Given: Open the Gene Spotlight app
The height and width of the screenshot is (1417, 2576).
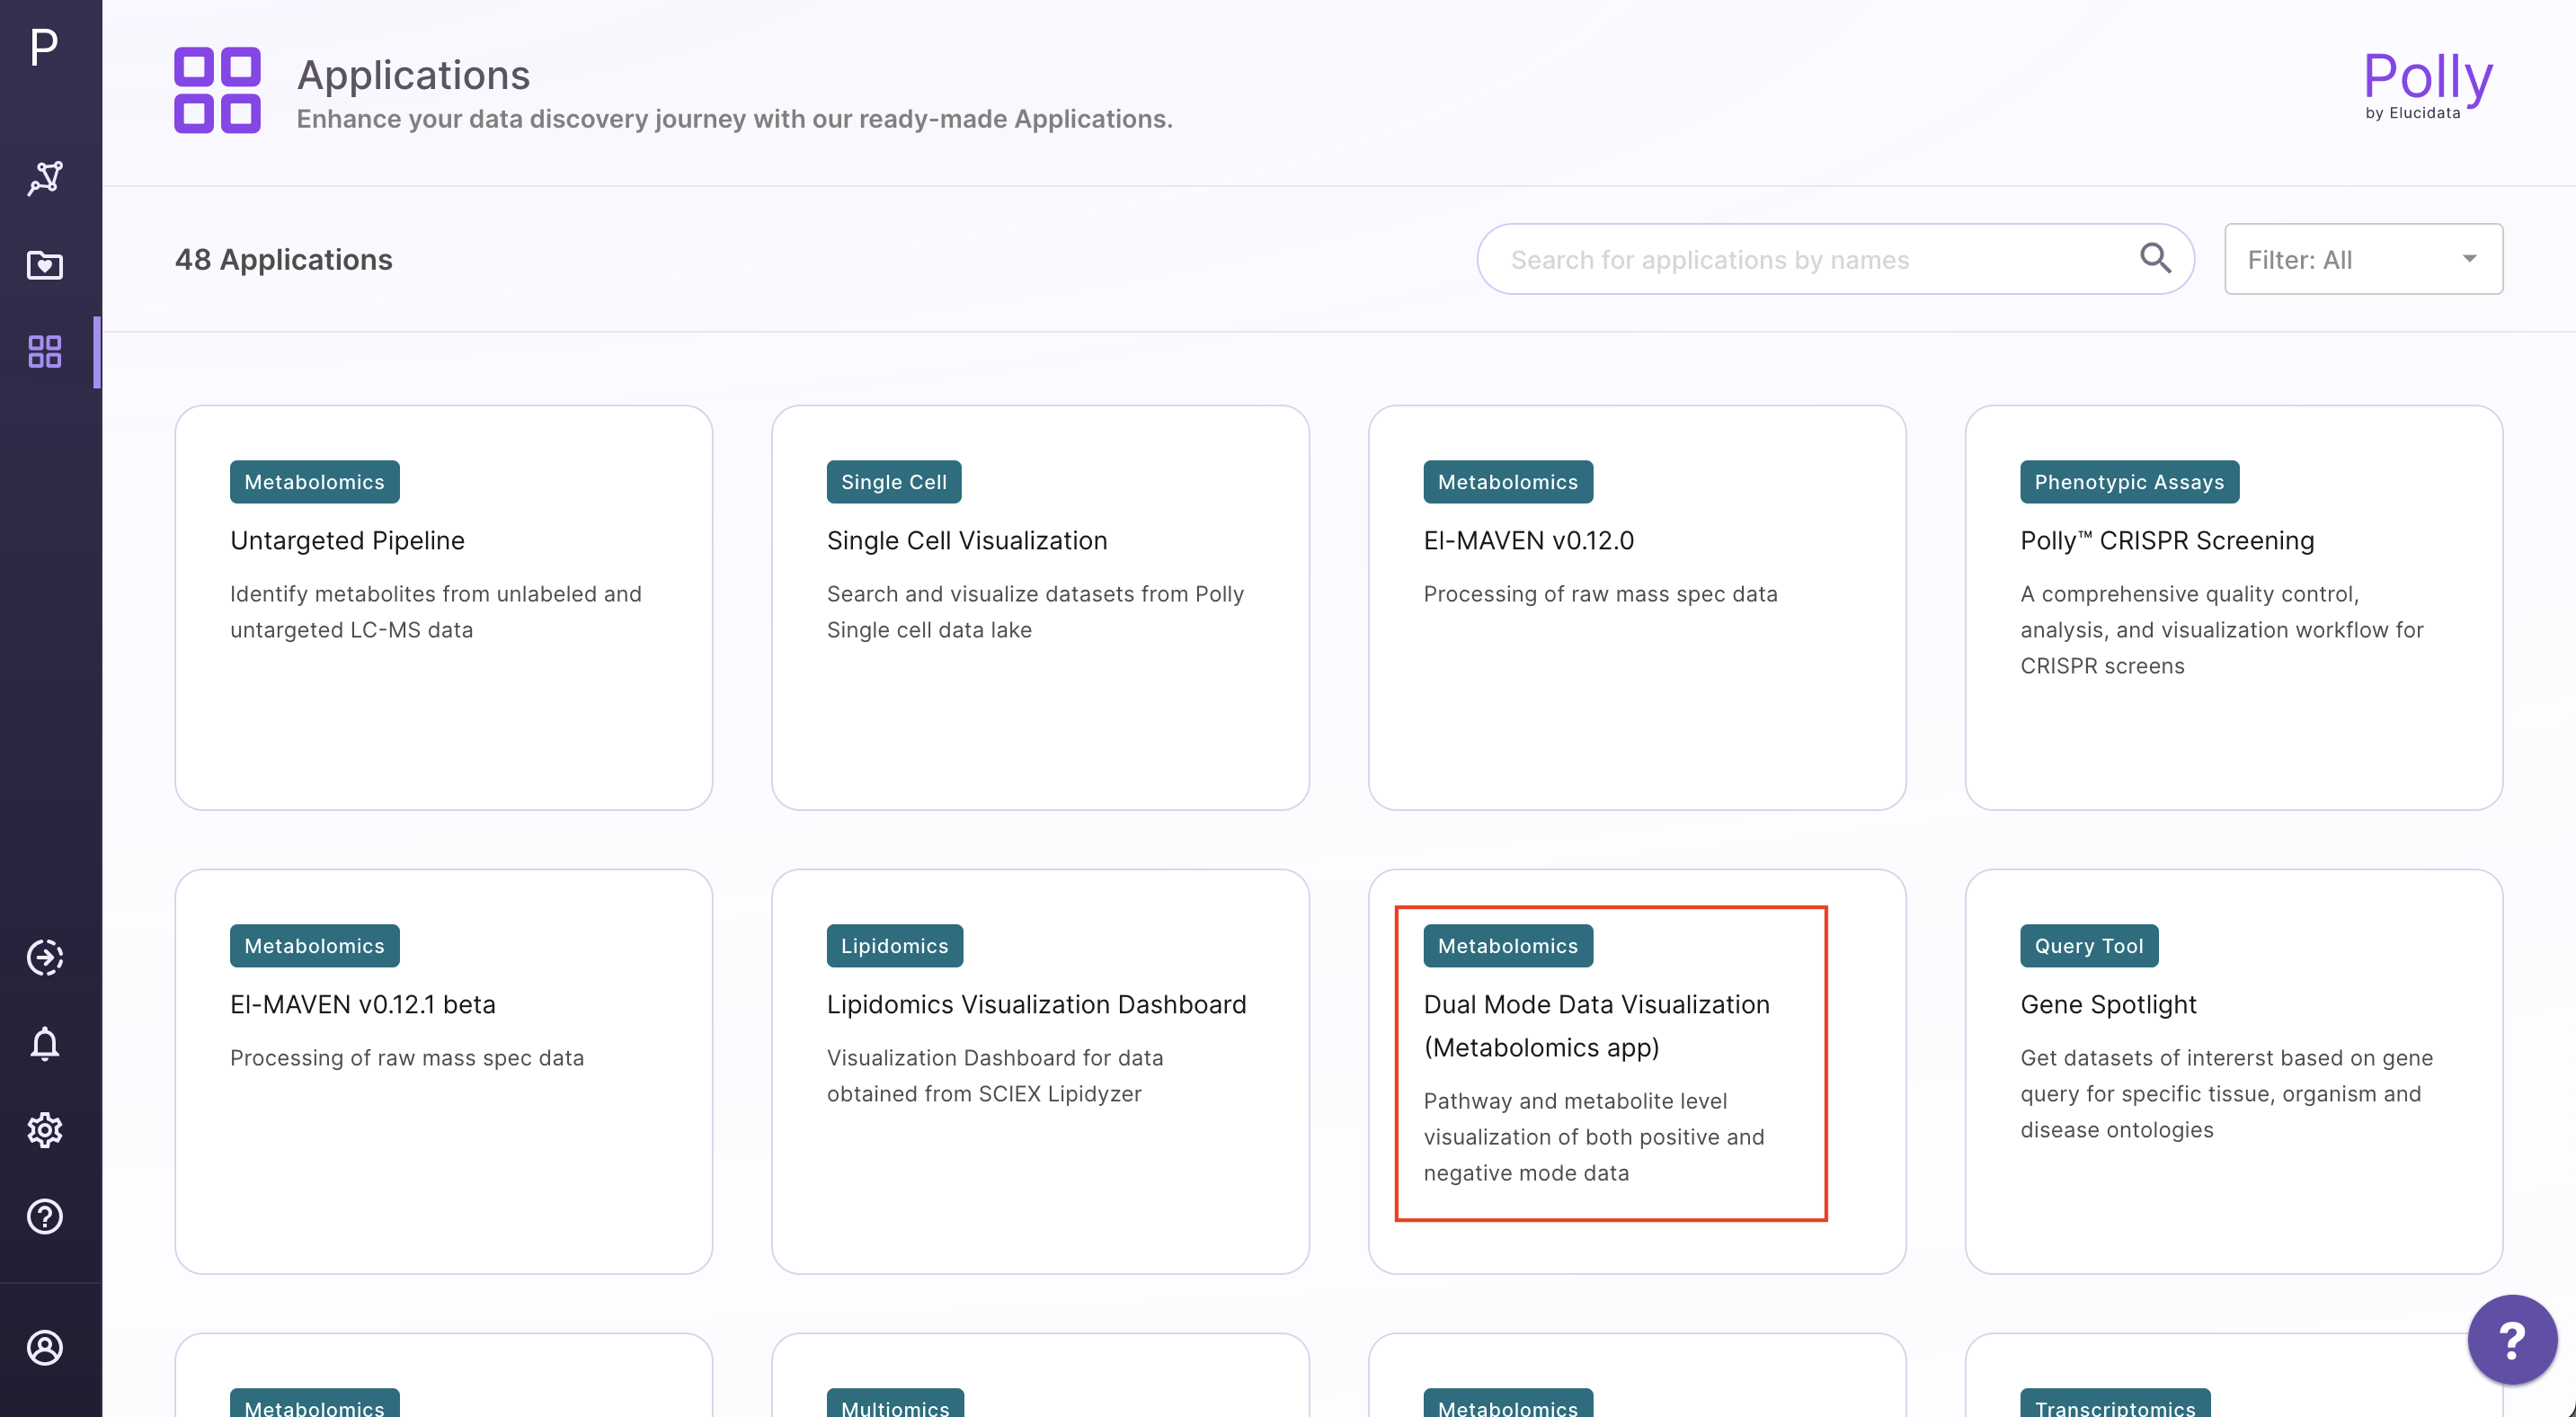Looking at the screenshot, I should click(x=2234, y=1071).
